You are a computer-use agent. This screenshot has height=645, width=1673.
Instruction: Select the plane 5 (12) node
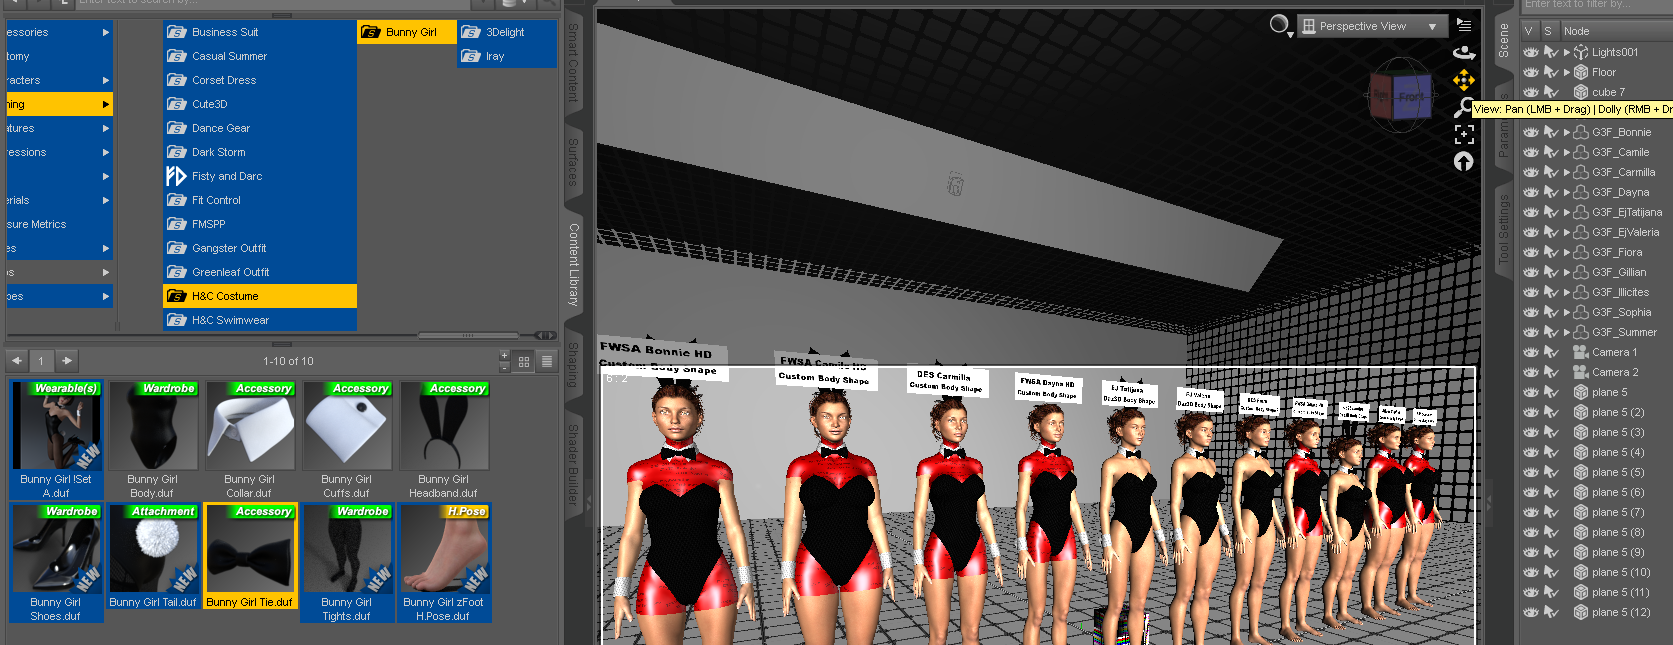[1620, 612]
